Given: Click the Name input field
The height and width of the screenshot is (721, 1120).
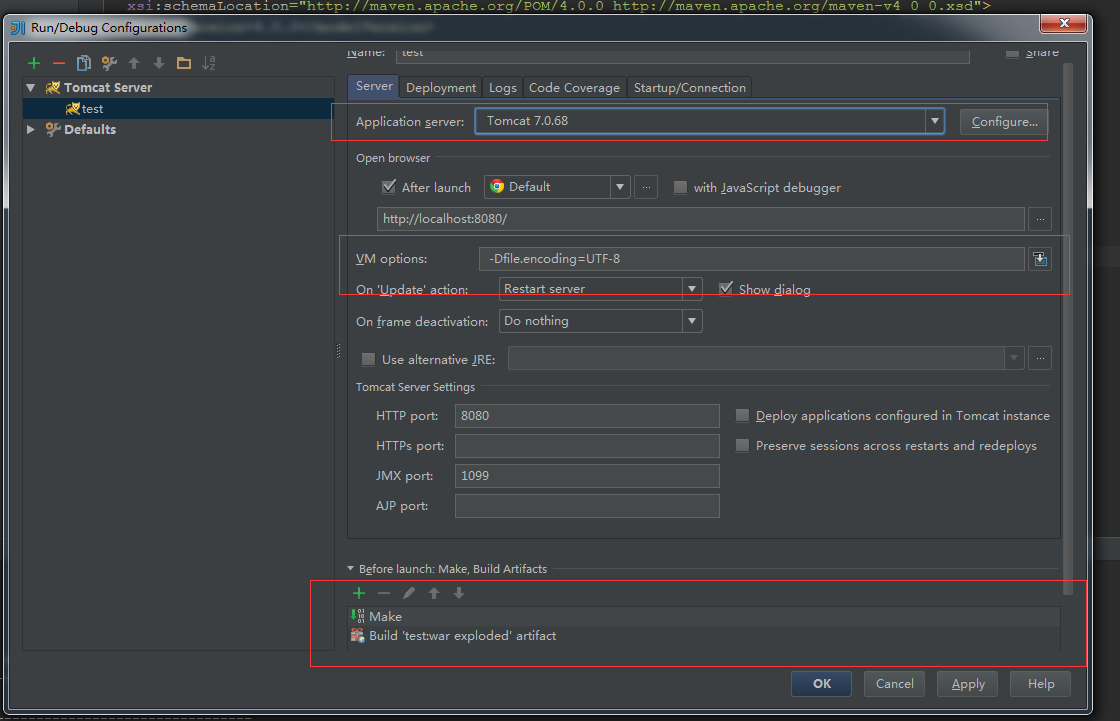Looking at the screenshot, I should click(x=683, y=54).
